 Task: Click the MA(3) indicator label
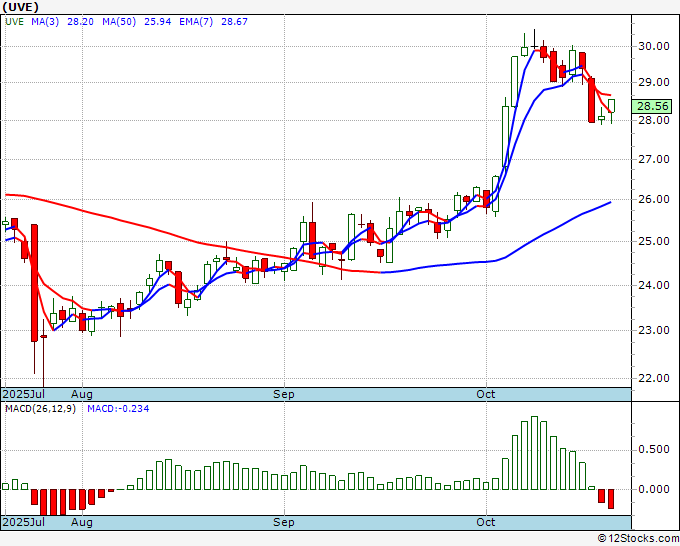click(x=45, y=22)
